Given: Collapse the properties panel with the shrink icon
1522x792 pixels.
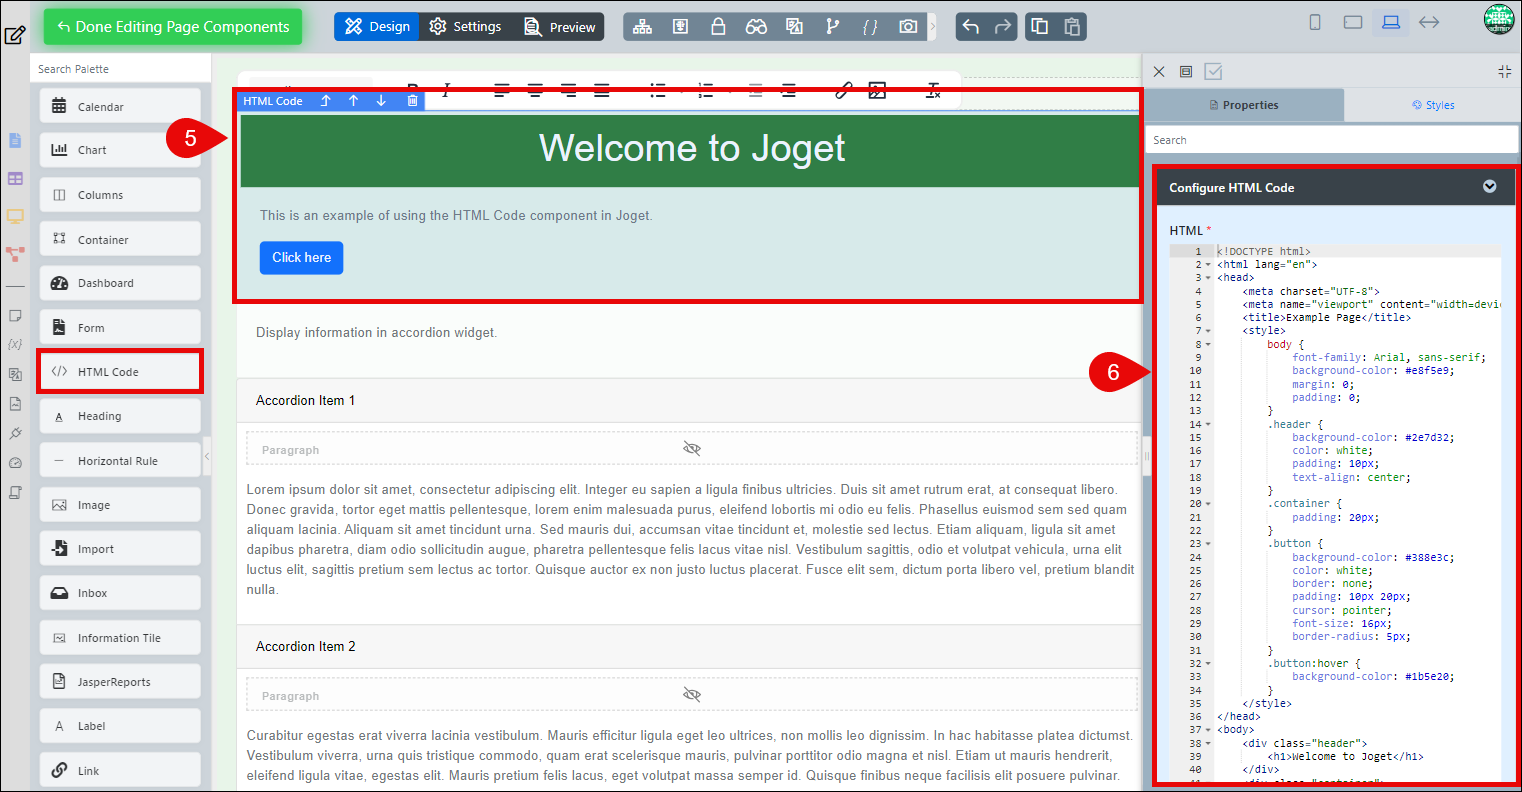Looking at the screenshot, I should [x=1505, y=72].
